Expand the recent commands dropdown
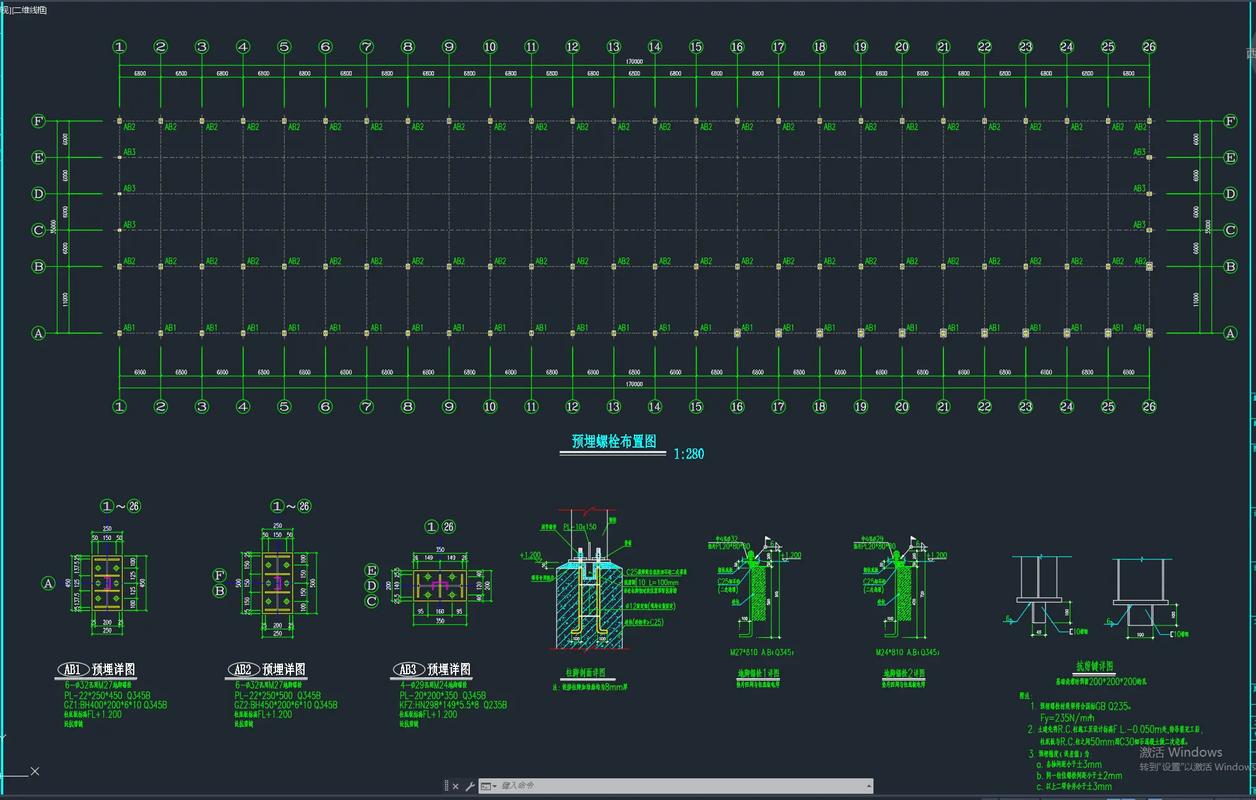Screen dimensions: 1256x800 487,787
